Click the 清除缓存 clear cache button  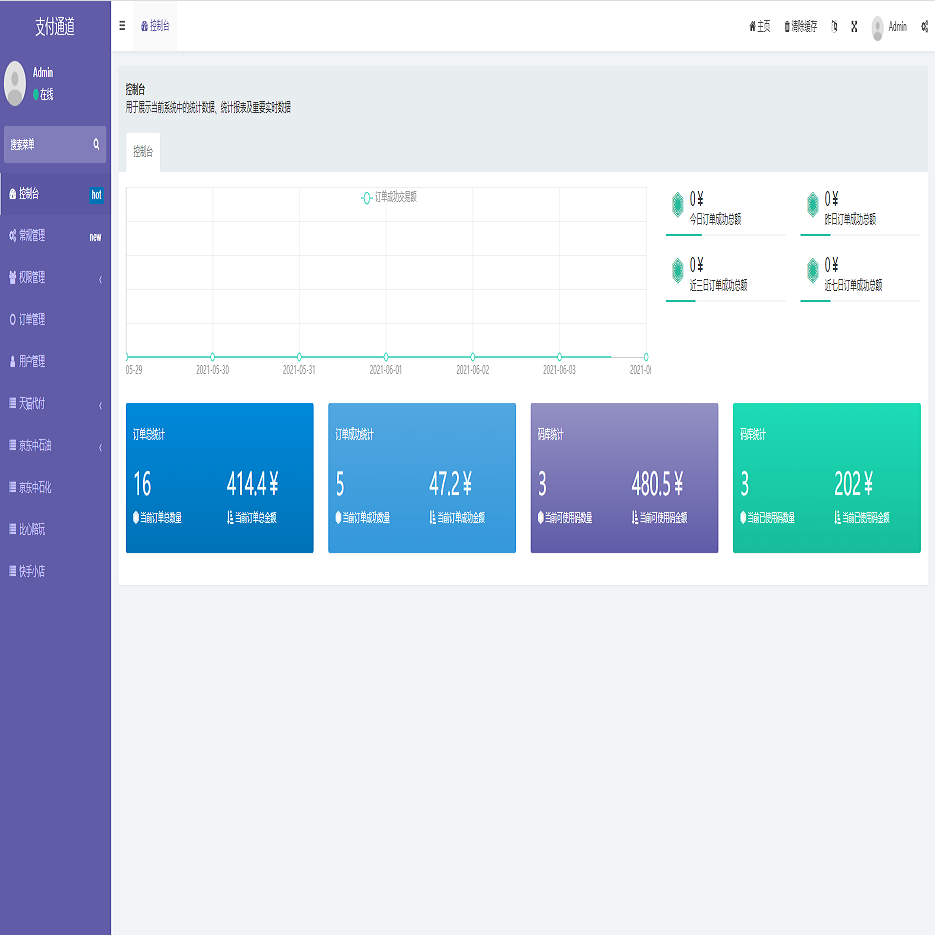[800, 27]
